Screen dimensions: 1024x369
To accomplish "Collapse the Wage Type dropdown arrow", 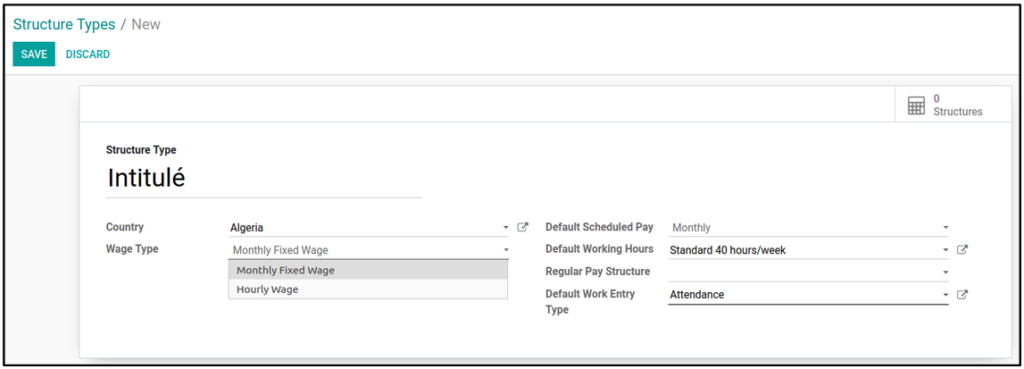I will click(x=505, y=250).
